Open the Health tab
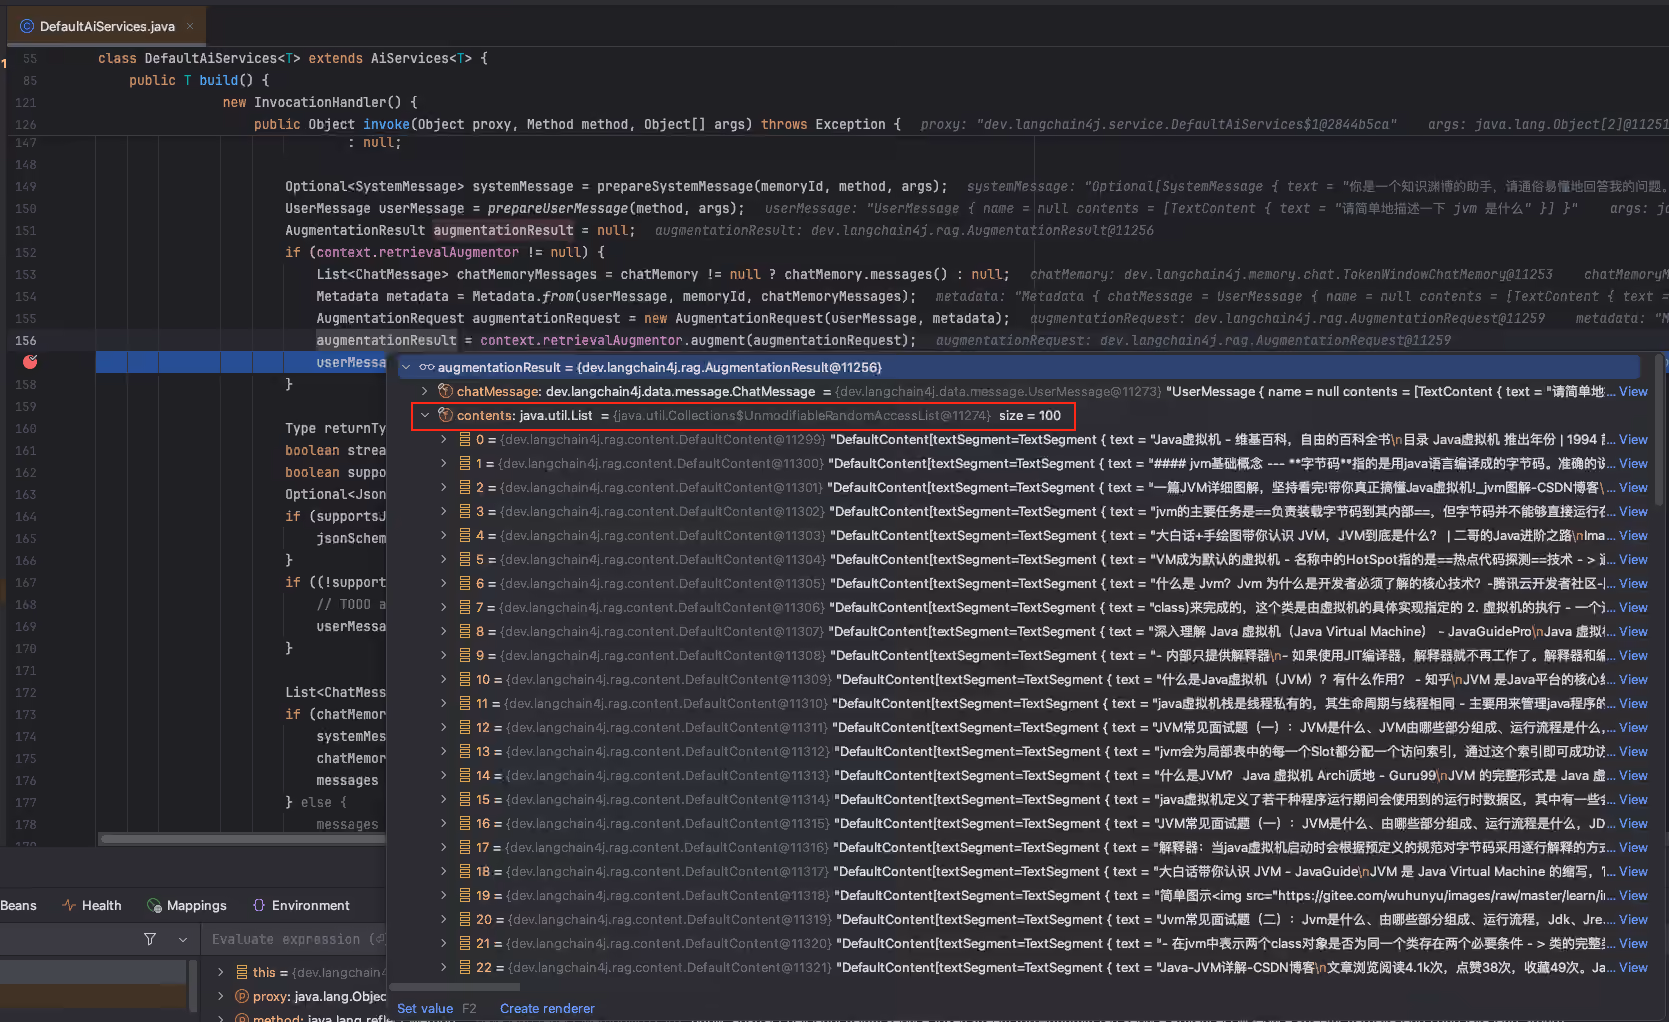This screenshot has height=1022, width=1669. (x=91, y=905)
